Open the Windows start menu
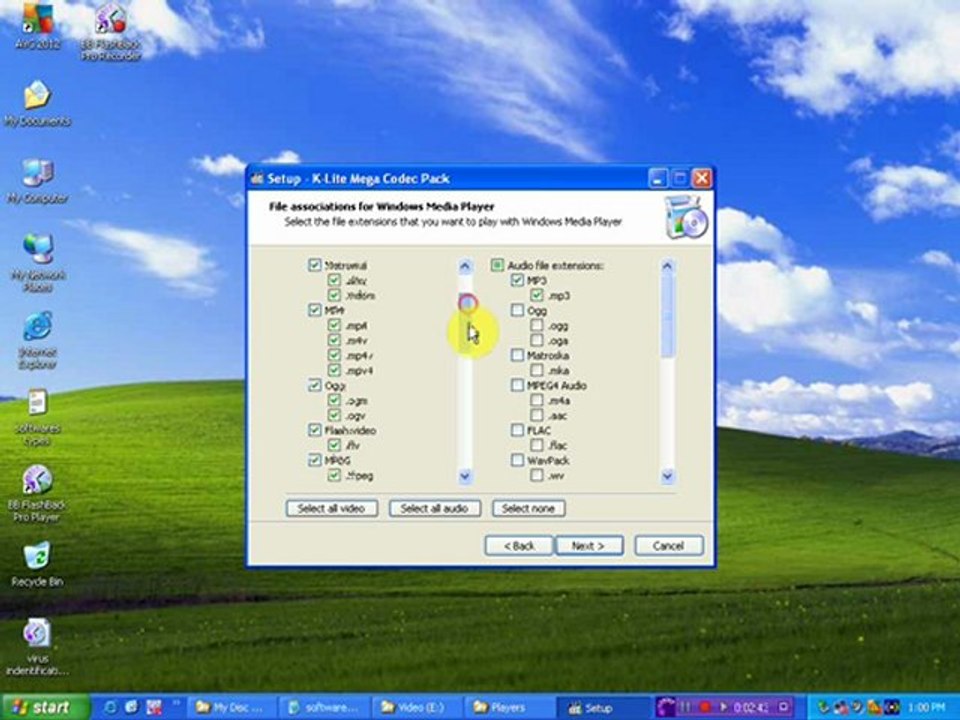Viewport: 960px width, 720px height. pos(45,707)
